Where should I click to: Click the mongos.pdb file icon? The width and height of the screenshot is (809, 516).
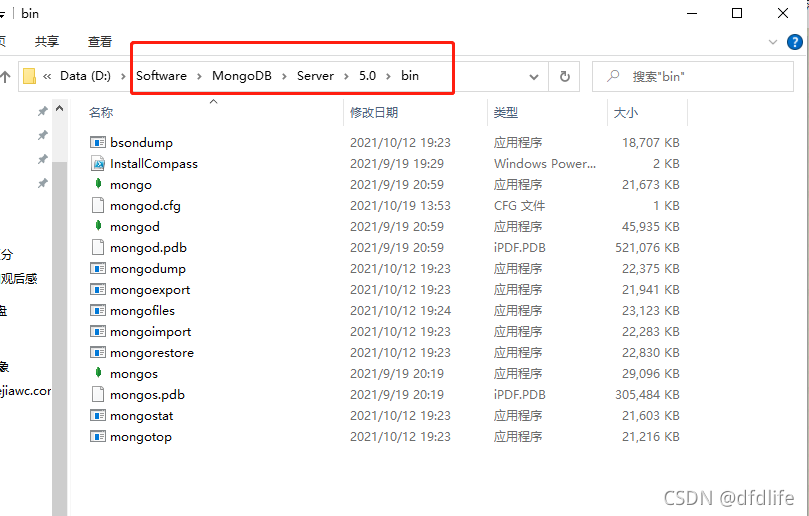[x=98, y=394]
